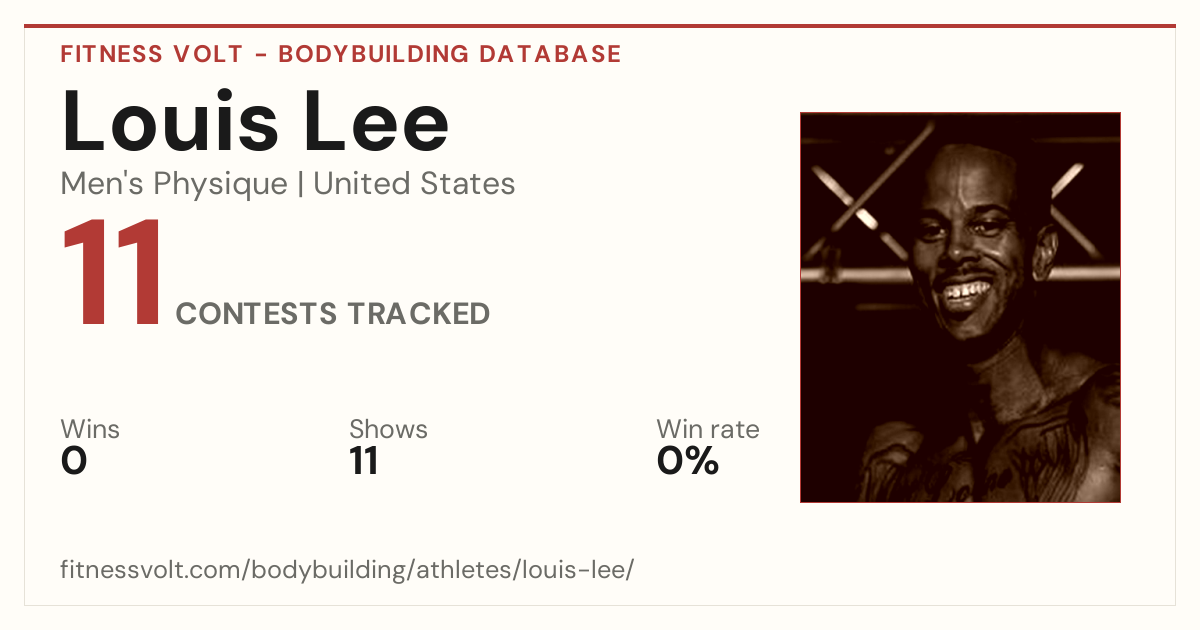This screenshot has height=630, width=1200.
Task: Click the 0% win rate value
Action: (x=688, y=461)
